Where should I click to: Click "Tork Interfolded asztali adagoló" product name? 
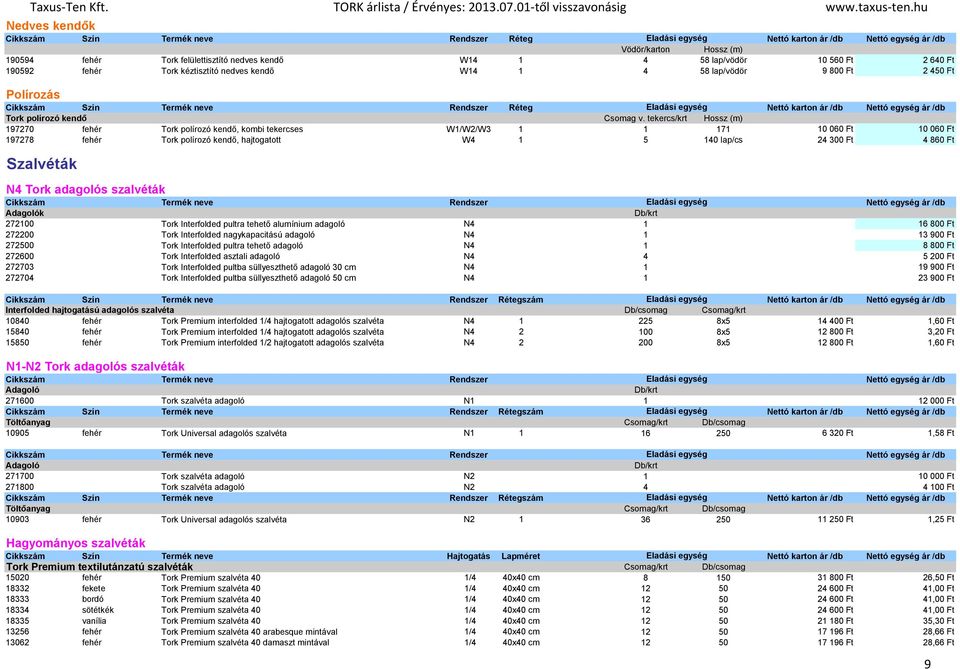coord(220,256)
